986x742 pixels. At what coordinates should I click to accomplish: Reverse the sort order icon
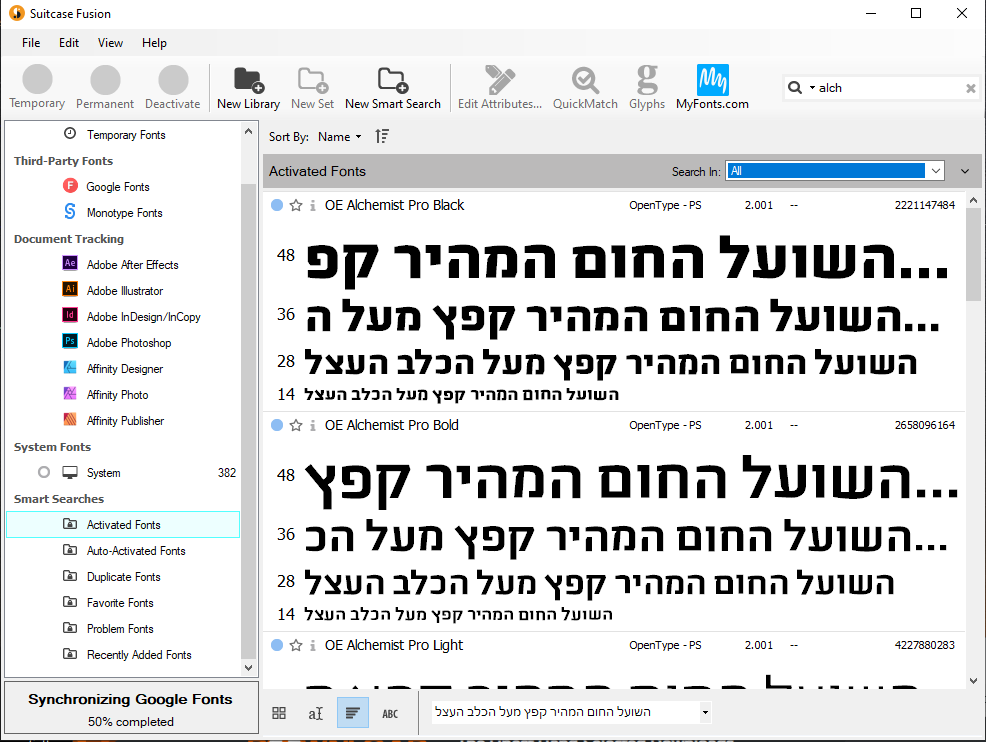click(x=382, y=136)
